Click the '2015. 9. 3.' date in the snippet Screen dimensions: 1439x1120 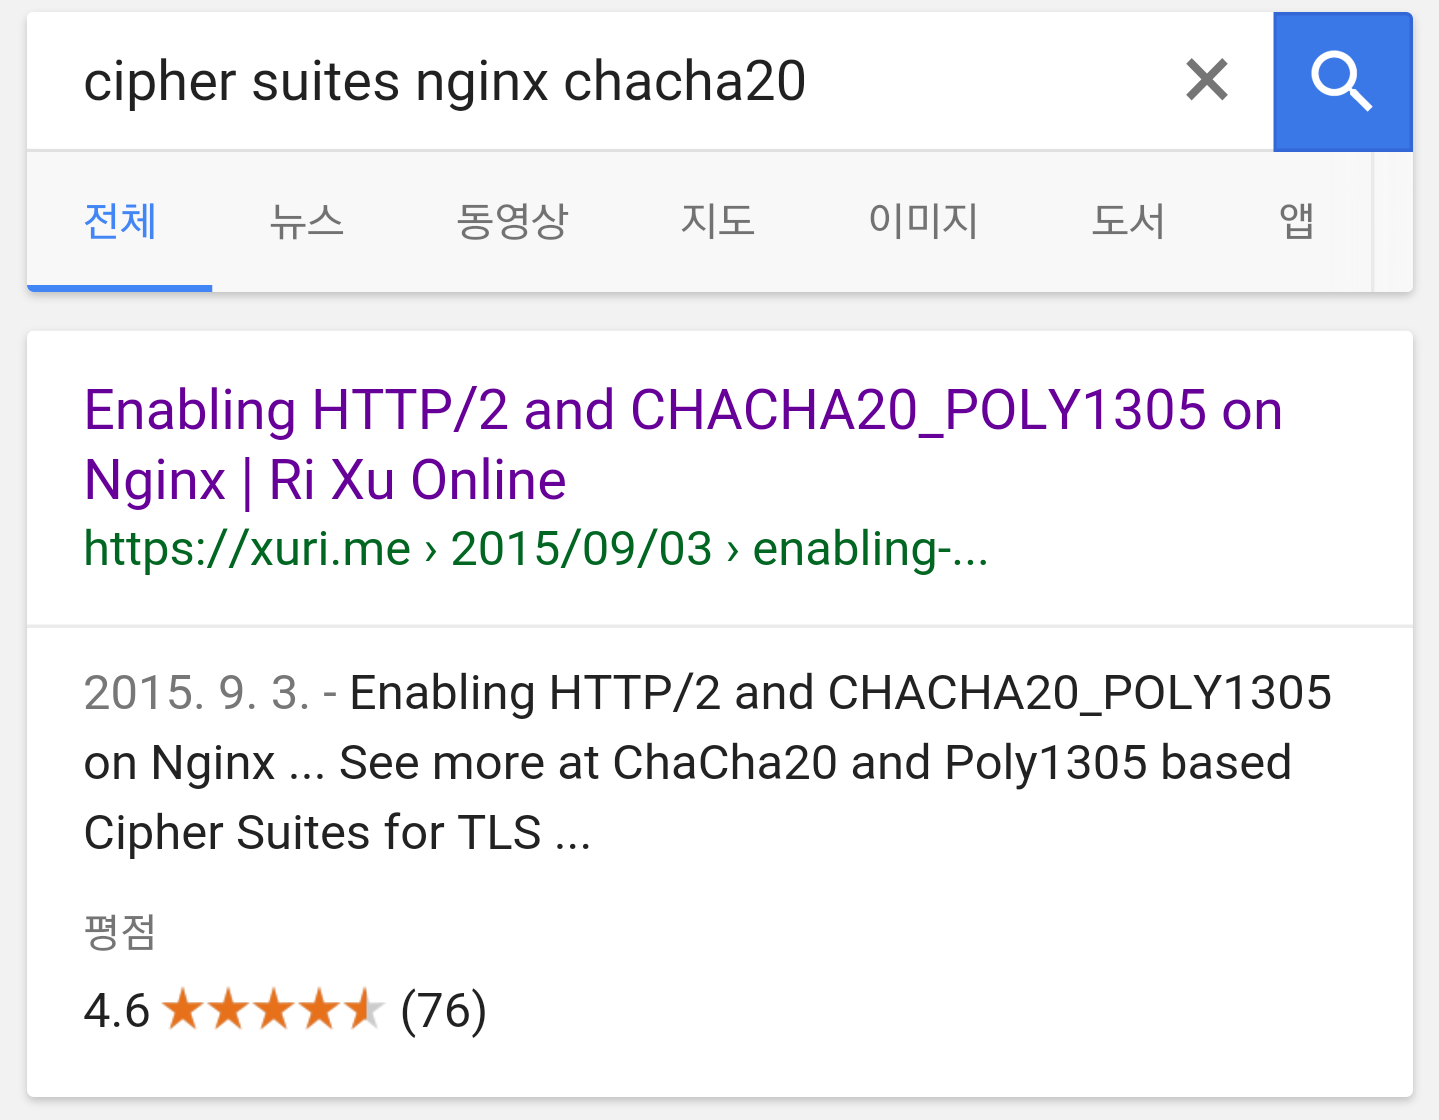pos(196,693)
